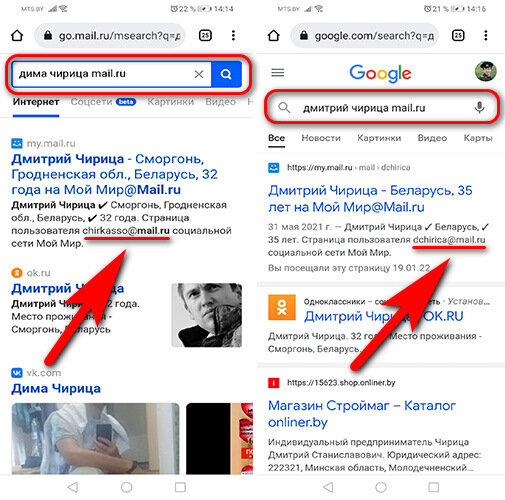The height and width of the screenshot is (500, 505).
Task: Open the Дима Чирица vk.com result
Action: pos(56,388)
